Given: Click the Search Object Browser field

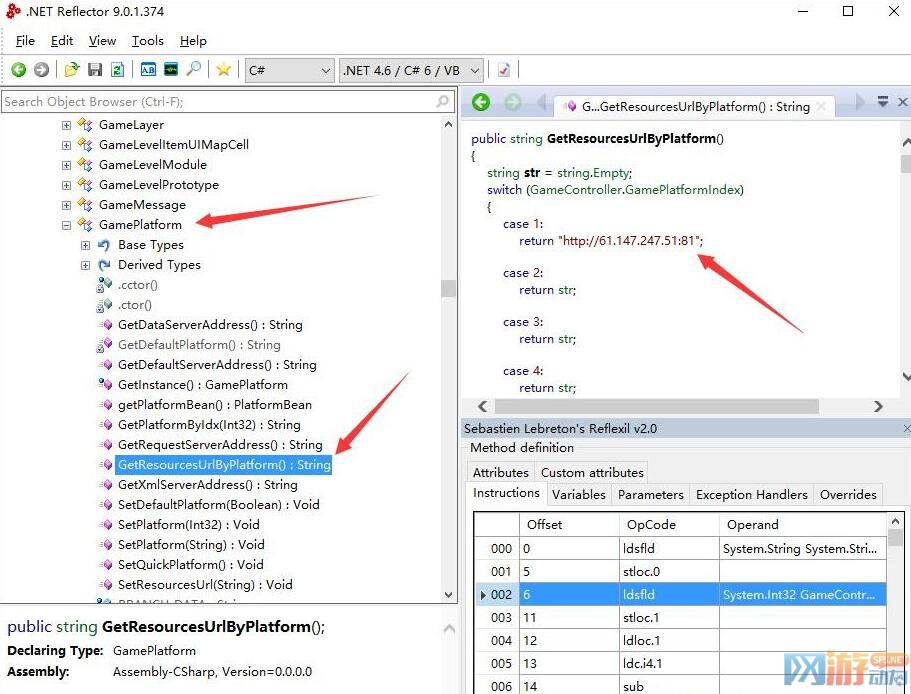Looking at the screenshot, I should pyautogui.click(x=227, y=102).
